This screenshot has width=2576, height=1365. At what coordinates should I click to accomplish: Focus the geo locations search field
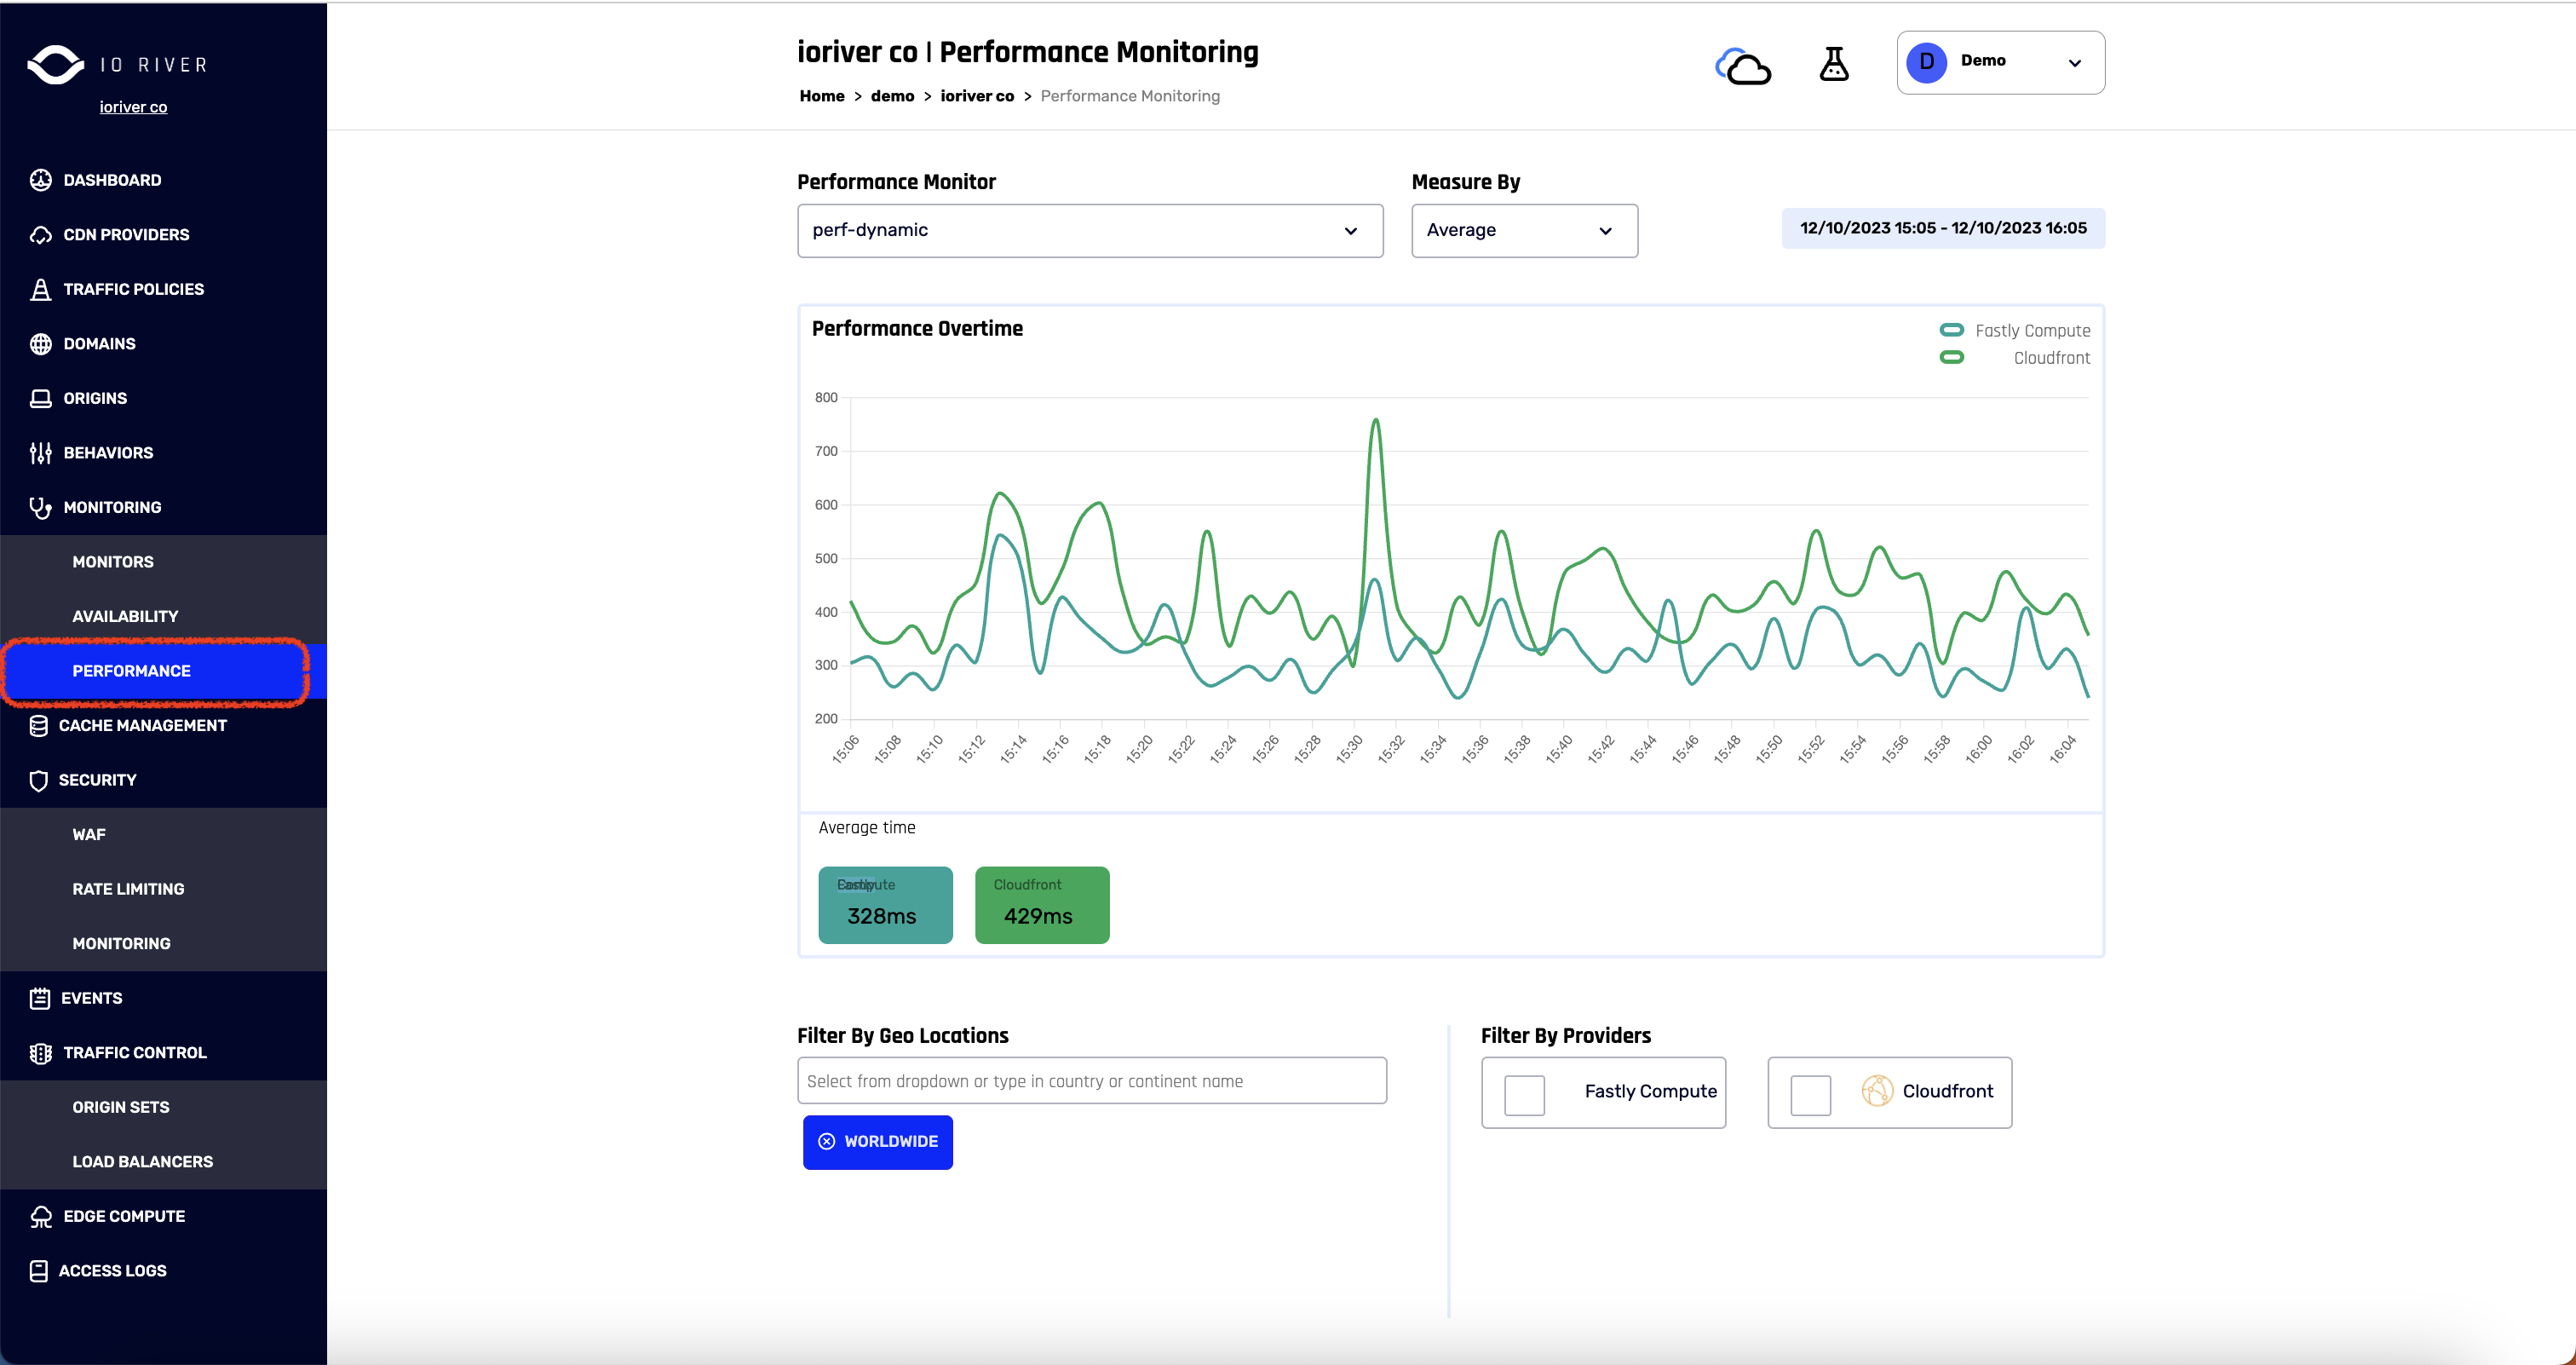click(x=1091, y=1081)
